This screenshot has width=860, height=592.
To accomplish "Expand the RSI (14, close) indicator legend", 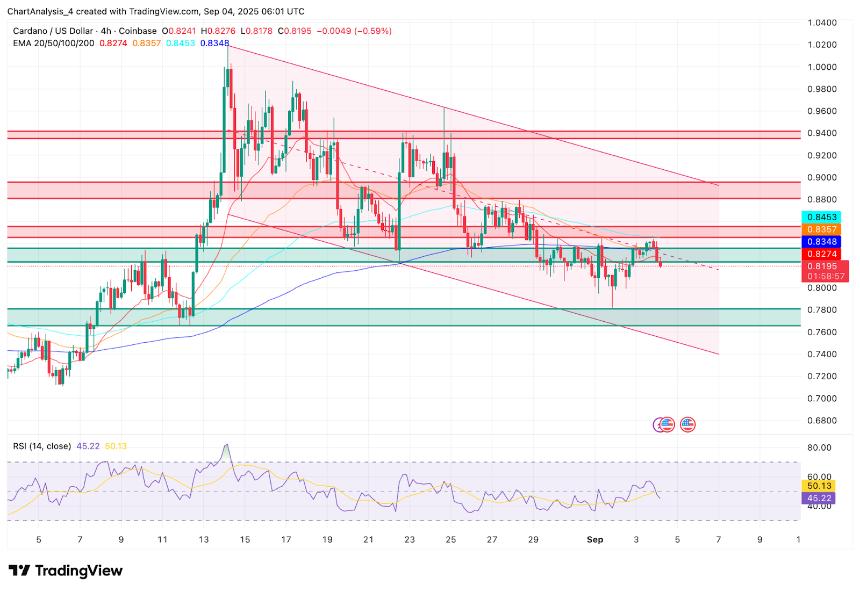I will click(x=40, y=446).
